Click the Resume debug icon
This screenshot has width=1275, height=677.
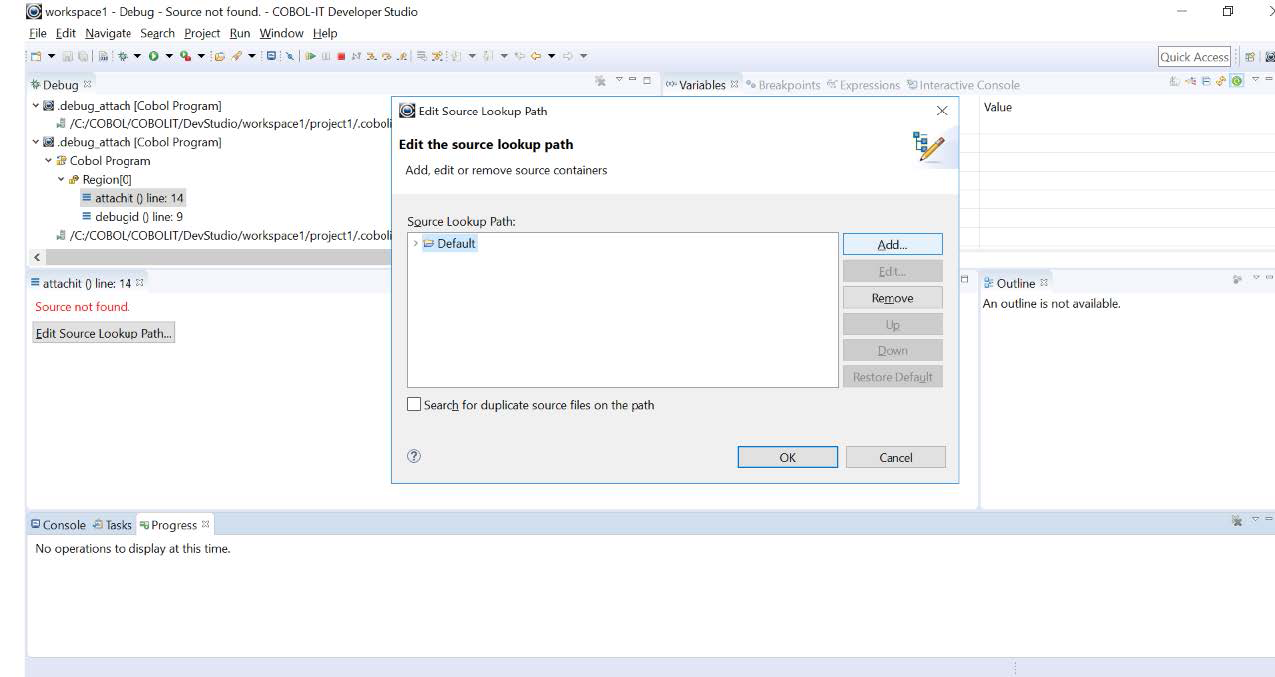pos(310,56)
